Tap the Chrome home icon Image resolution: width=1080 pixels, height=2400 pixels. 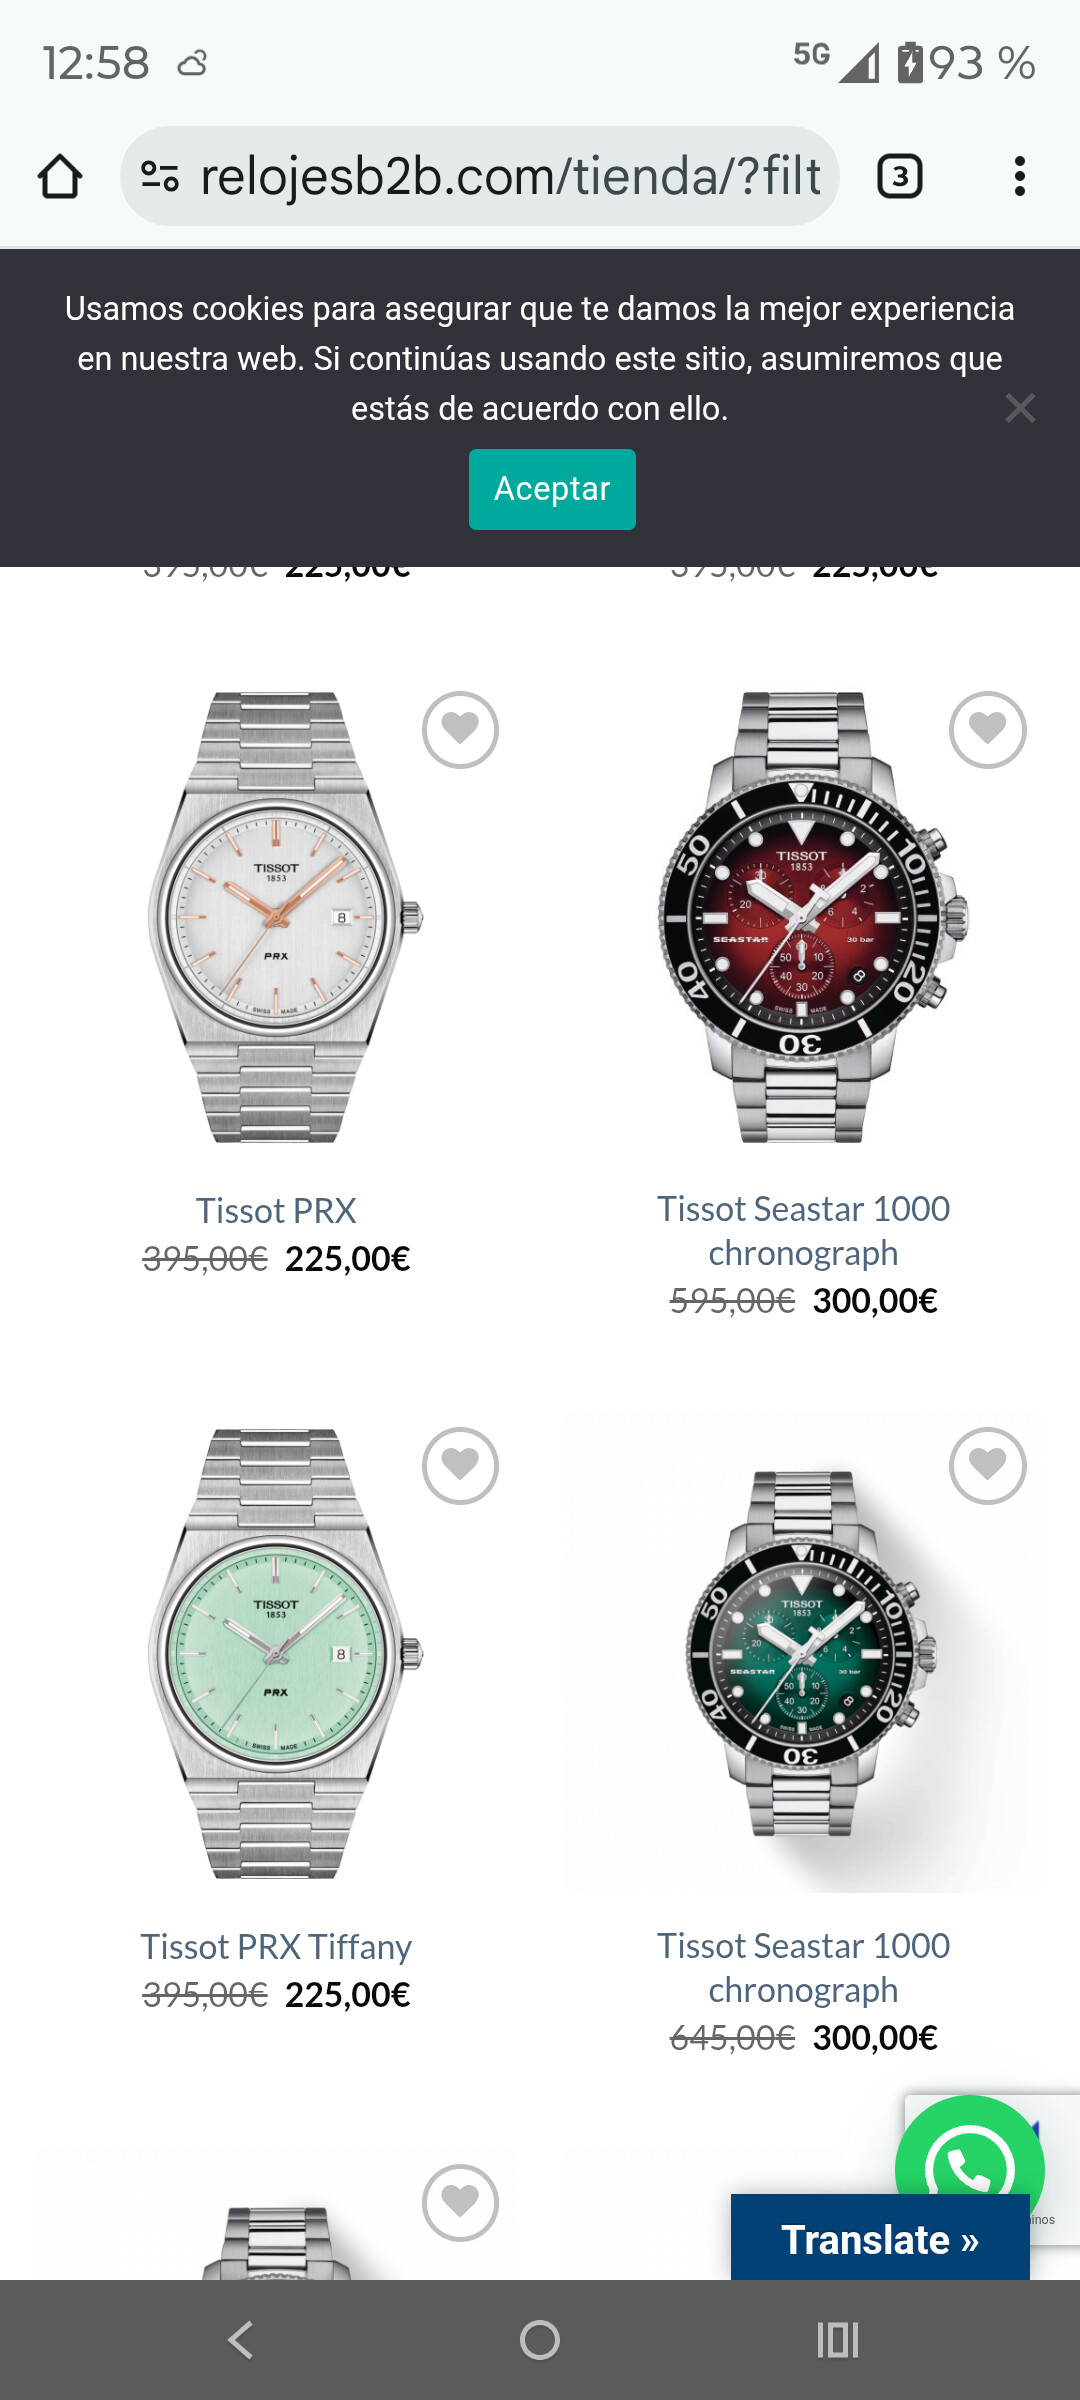coord(60,177)
